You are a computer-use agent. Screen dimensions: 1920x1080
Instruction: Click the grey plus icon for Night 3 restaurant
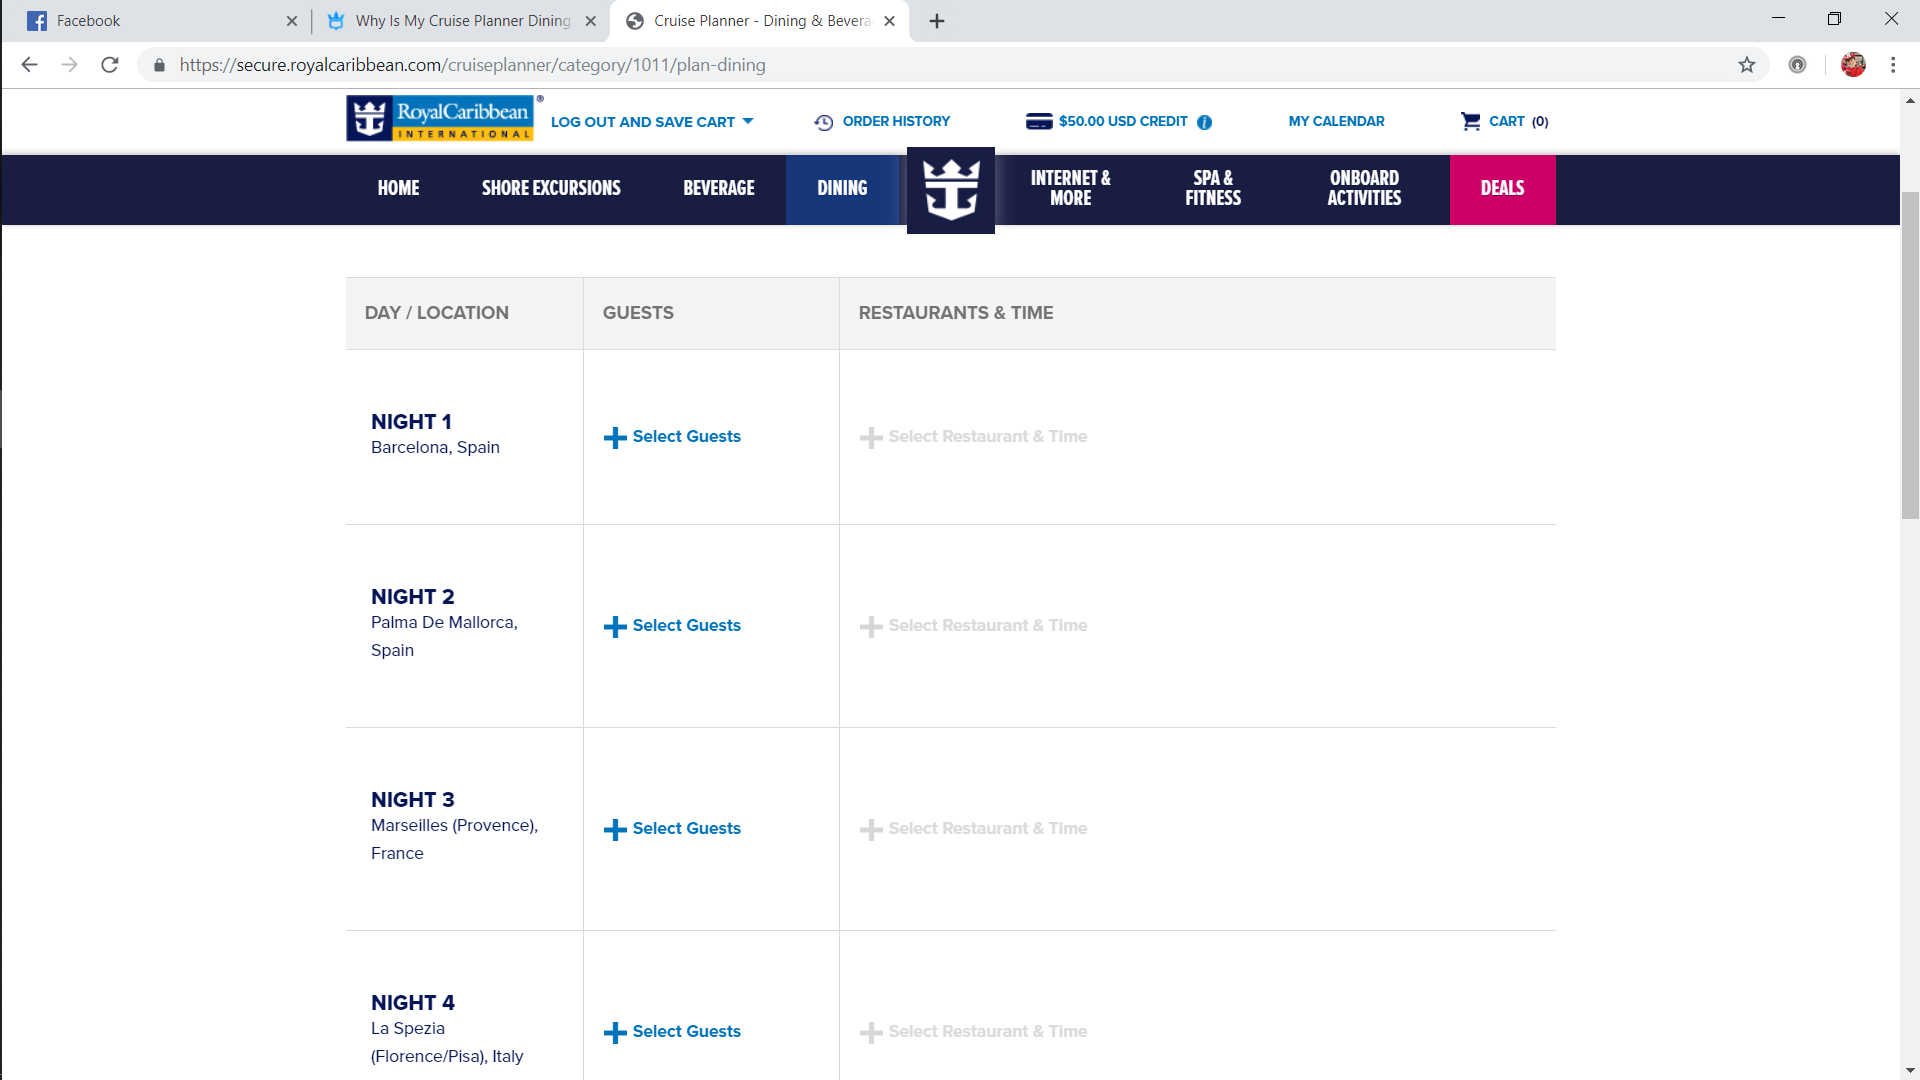click(871, 829)
